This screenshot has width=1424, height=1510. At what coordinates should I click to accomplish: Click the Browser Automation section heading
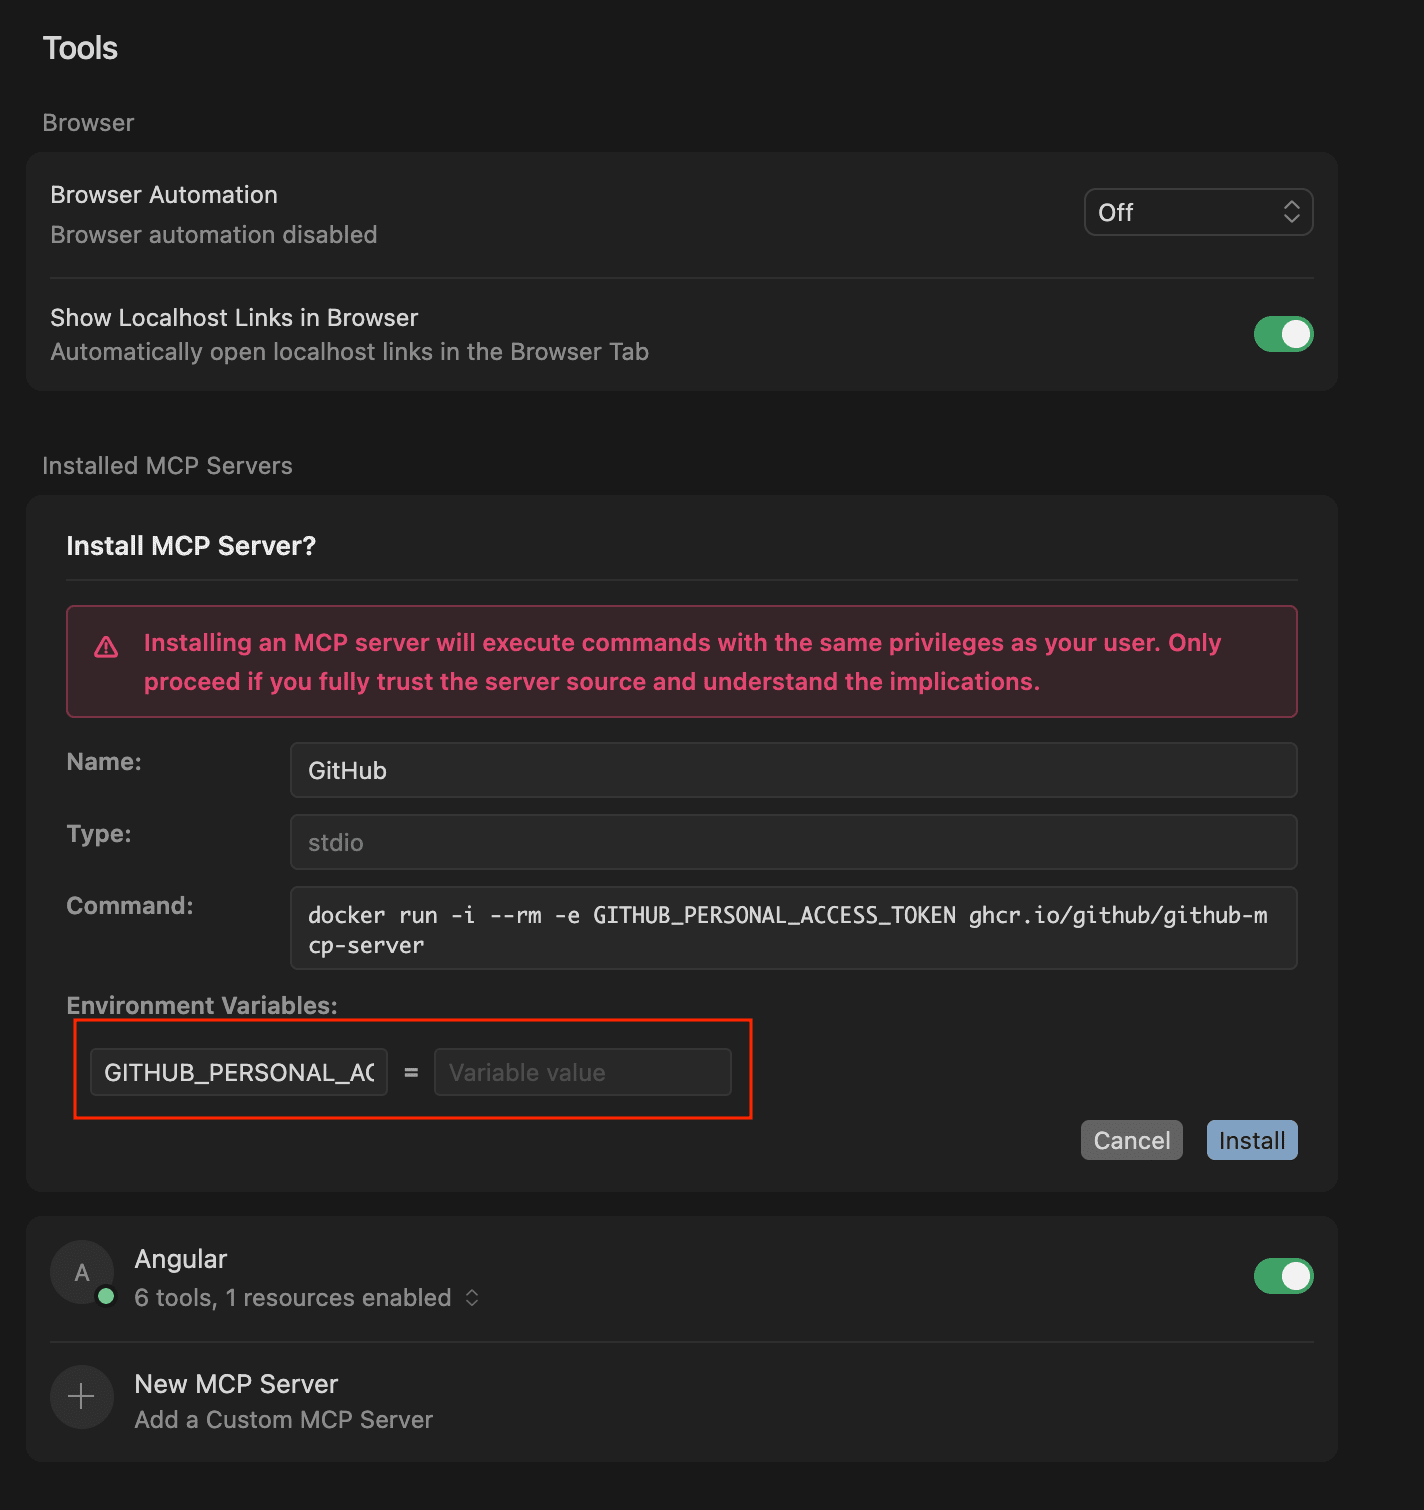[164, 194]
